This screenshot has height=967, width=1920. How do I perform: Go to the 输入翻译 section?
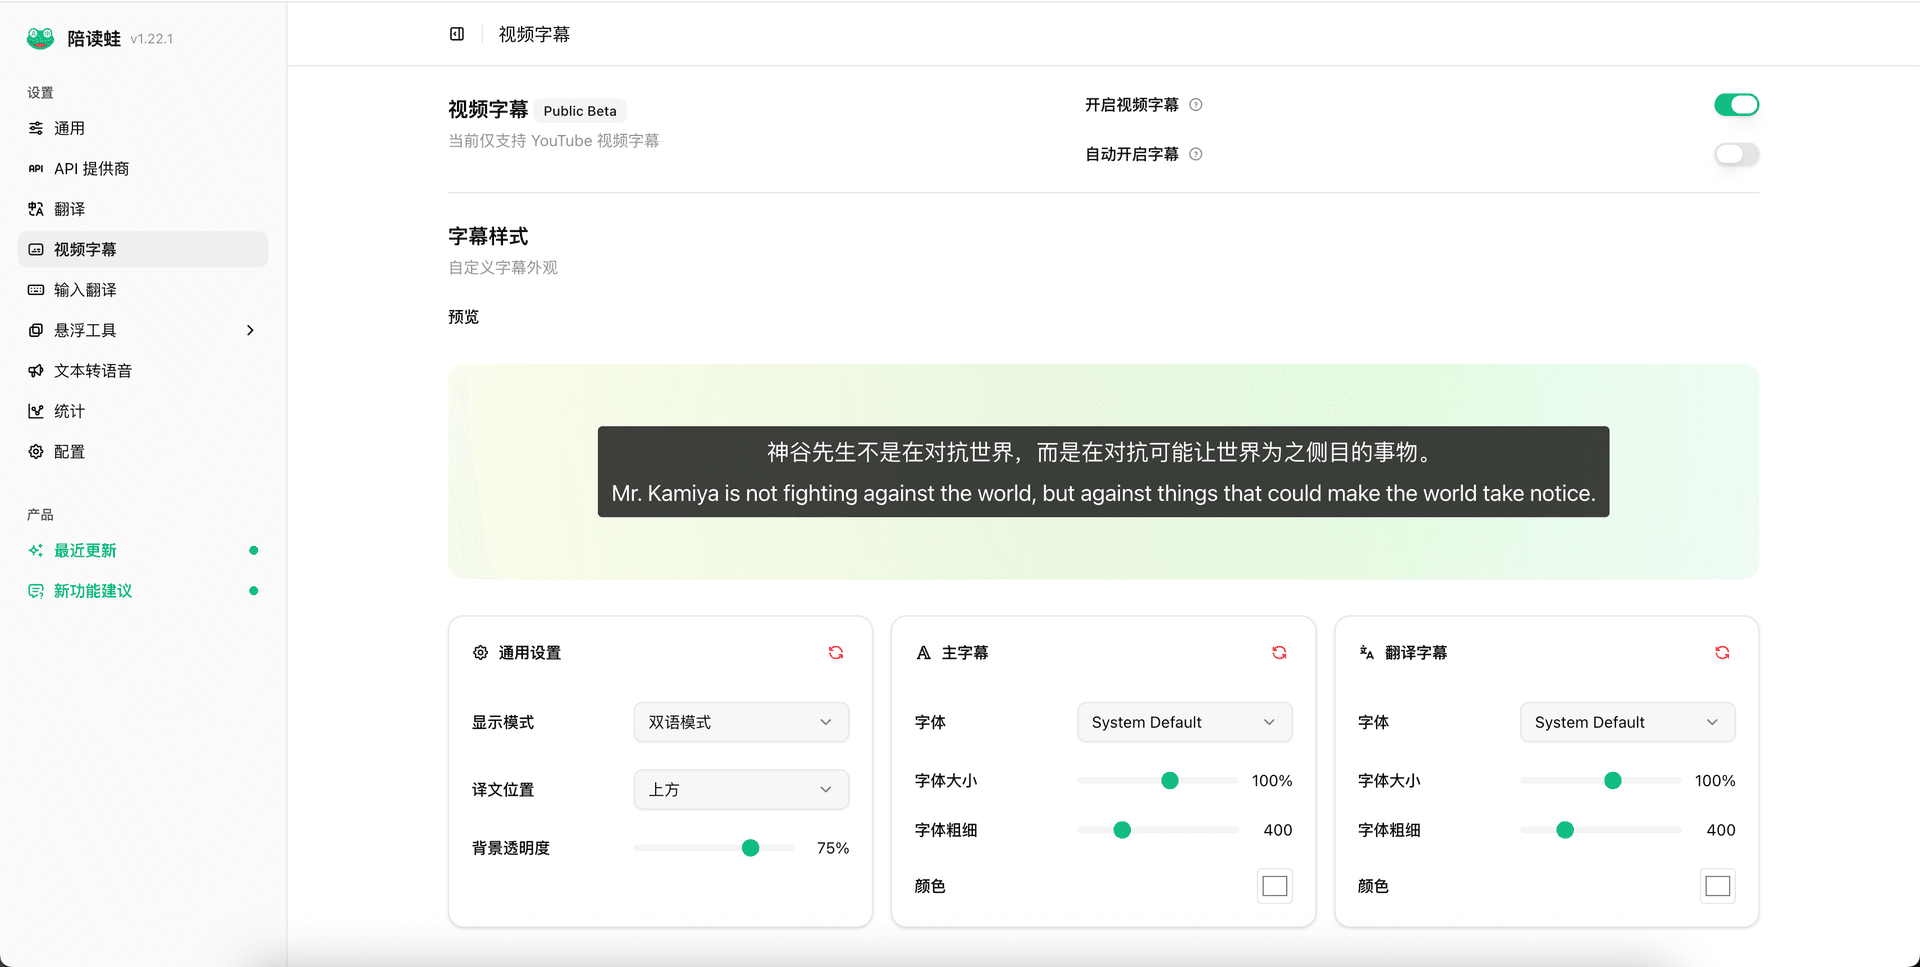pos(86,290)
